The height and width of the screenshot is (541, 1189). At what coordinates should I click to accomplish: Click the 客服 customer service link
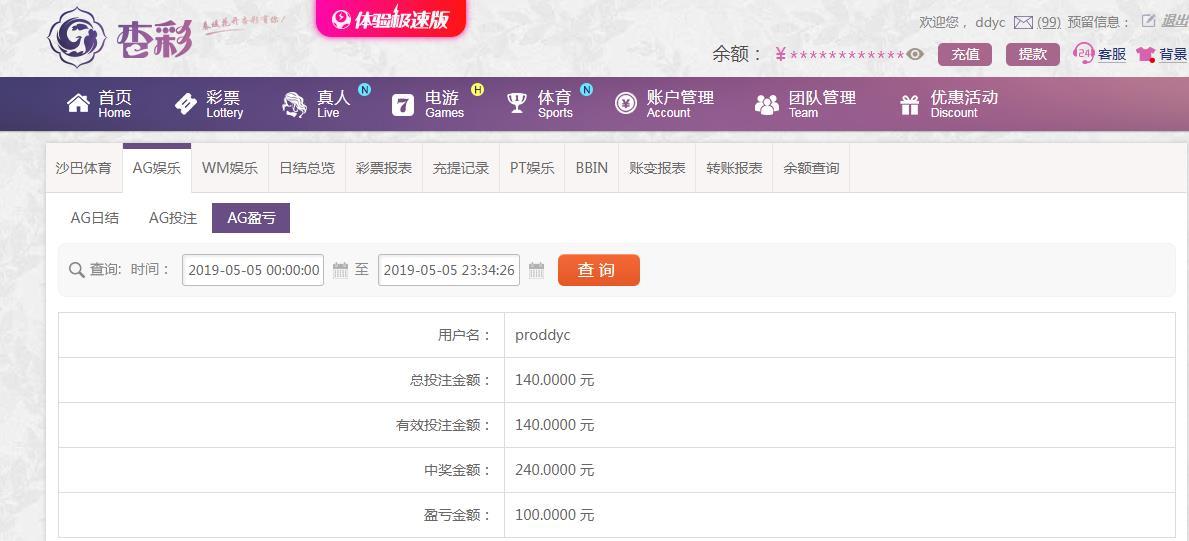click(1112, 55)
